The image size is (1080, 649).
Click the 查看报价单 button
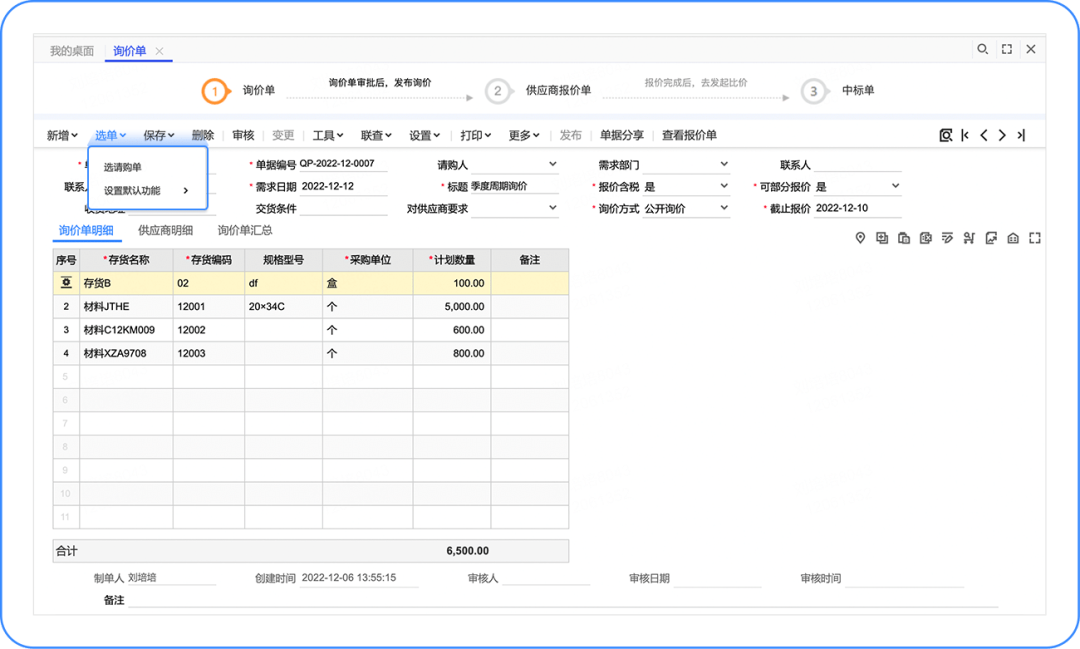689,136
